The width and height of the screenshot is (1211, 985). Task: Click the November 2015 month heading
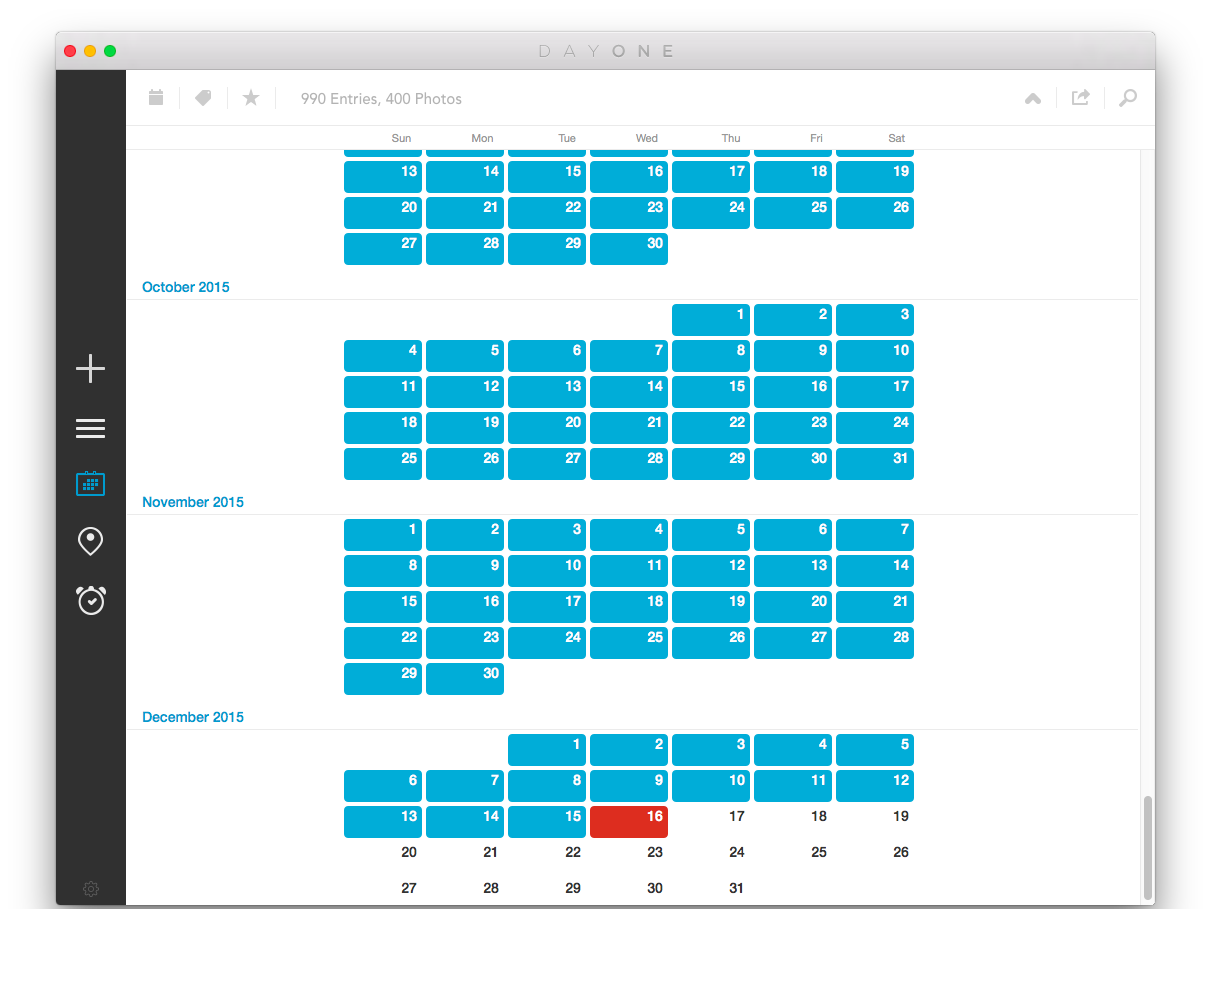(193, 502)
